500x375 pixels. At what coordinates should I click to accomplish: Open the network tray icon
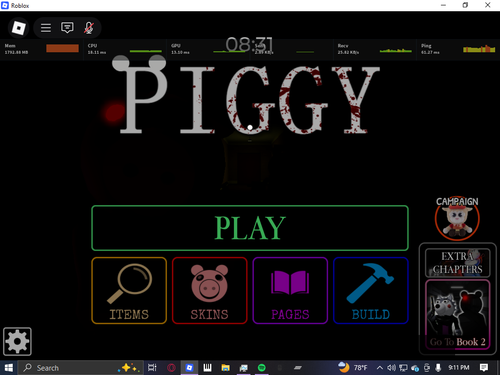click(x=403, y=368)
